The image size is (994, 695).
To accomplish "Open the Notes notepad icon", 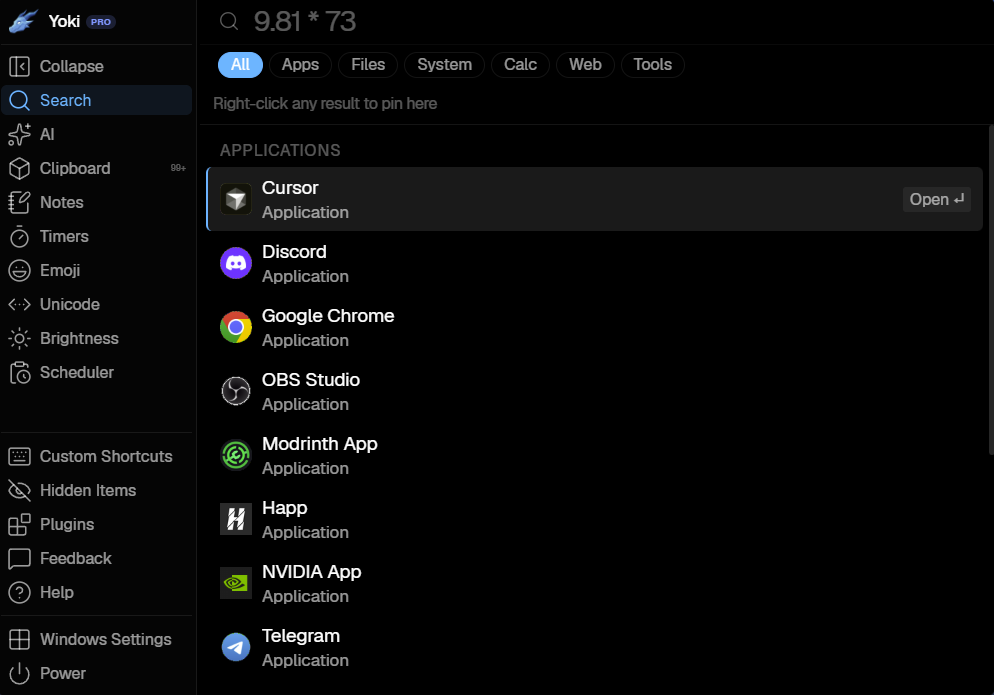I will tap(20, 202).
